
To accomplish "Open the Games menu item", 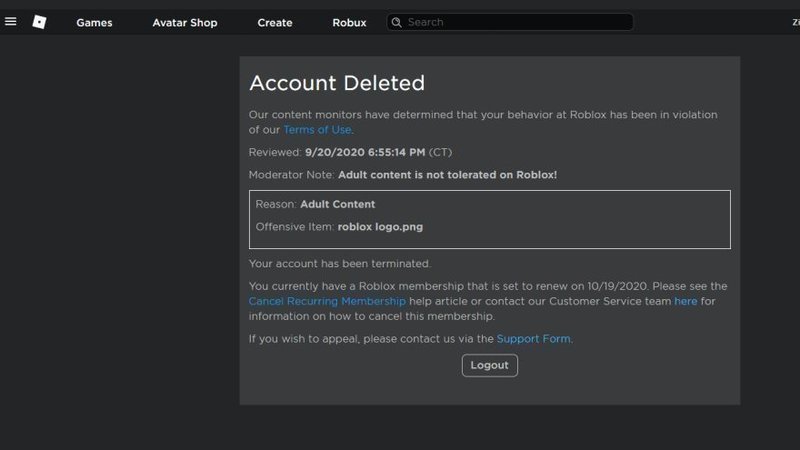I will pyautogui.click(x=94, y=23).
